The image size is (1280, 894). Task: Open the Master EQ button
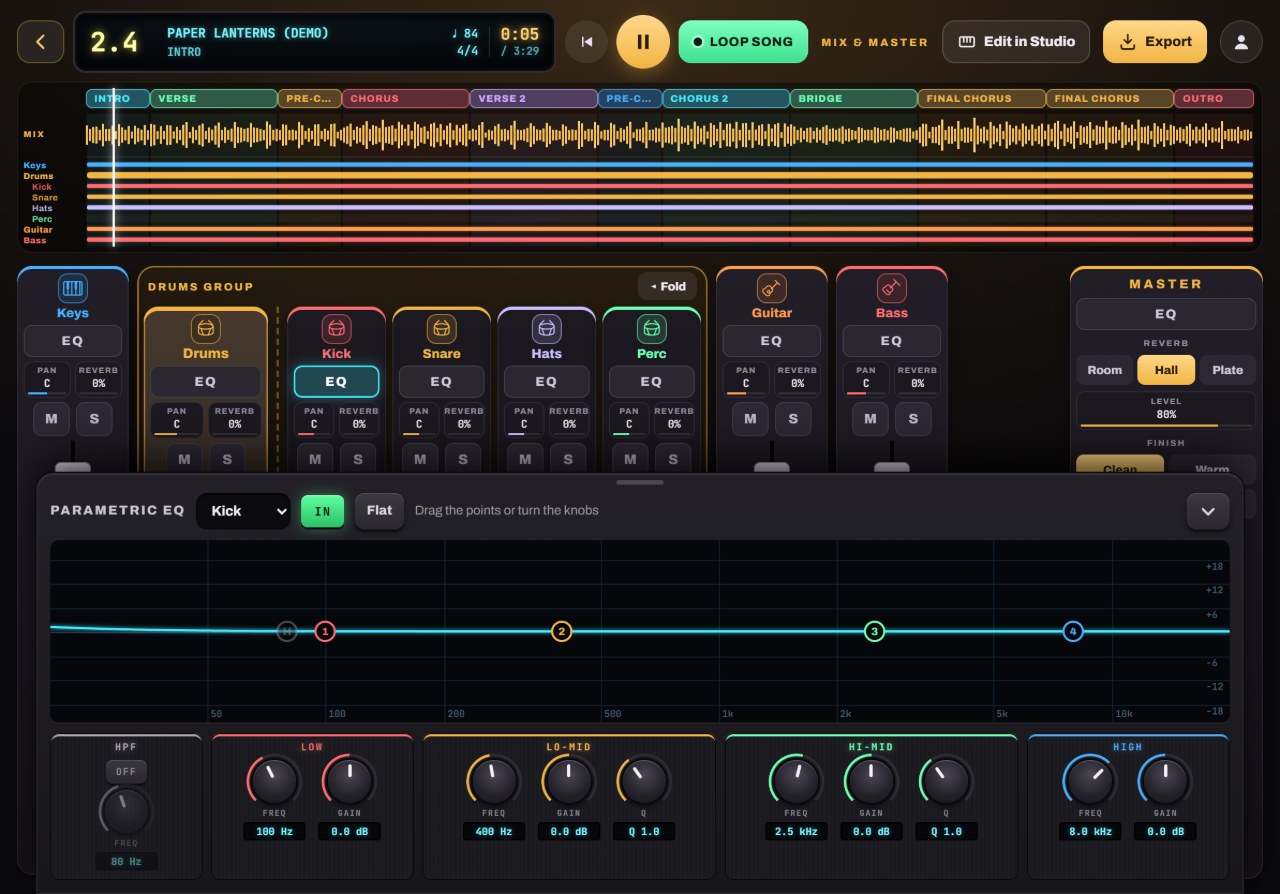point(1166,314)
